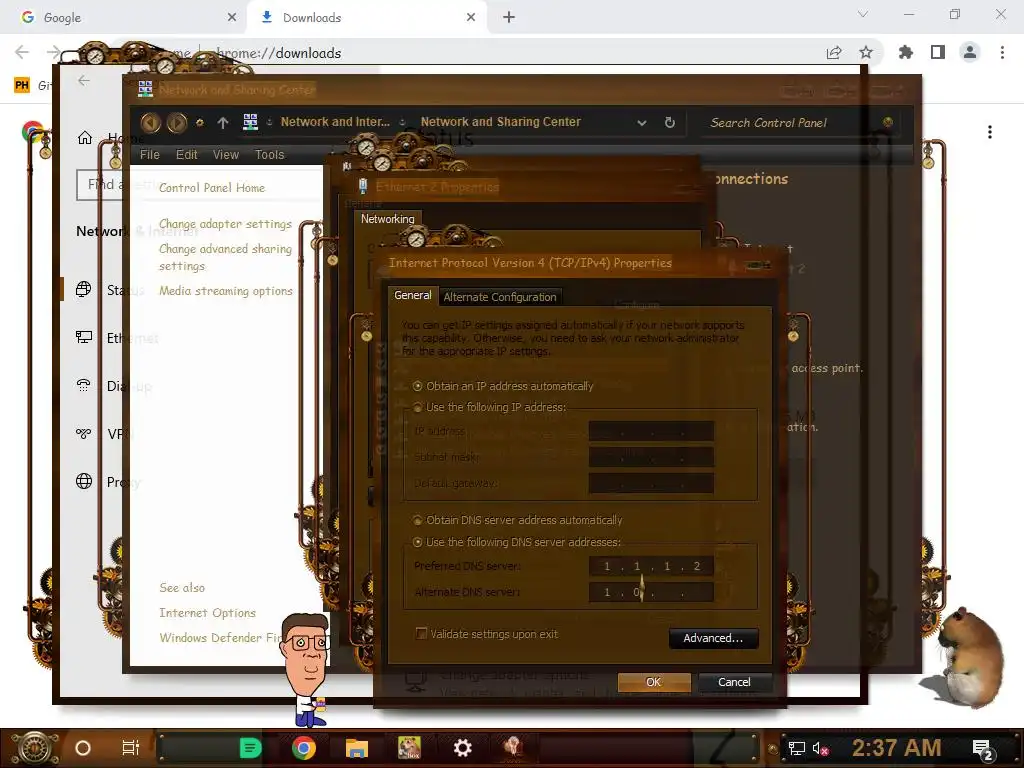Enable Validate settings upon exit checkbox
The width and height of the screenshot is (1024, 768).
tap(421, 633)
